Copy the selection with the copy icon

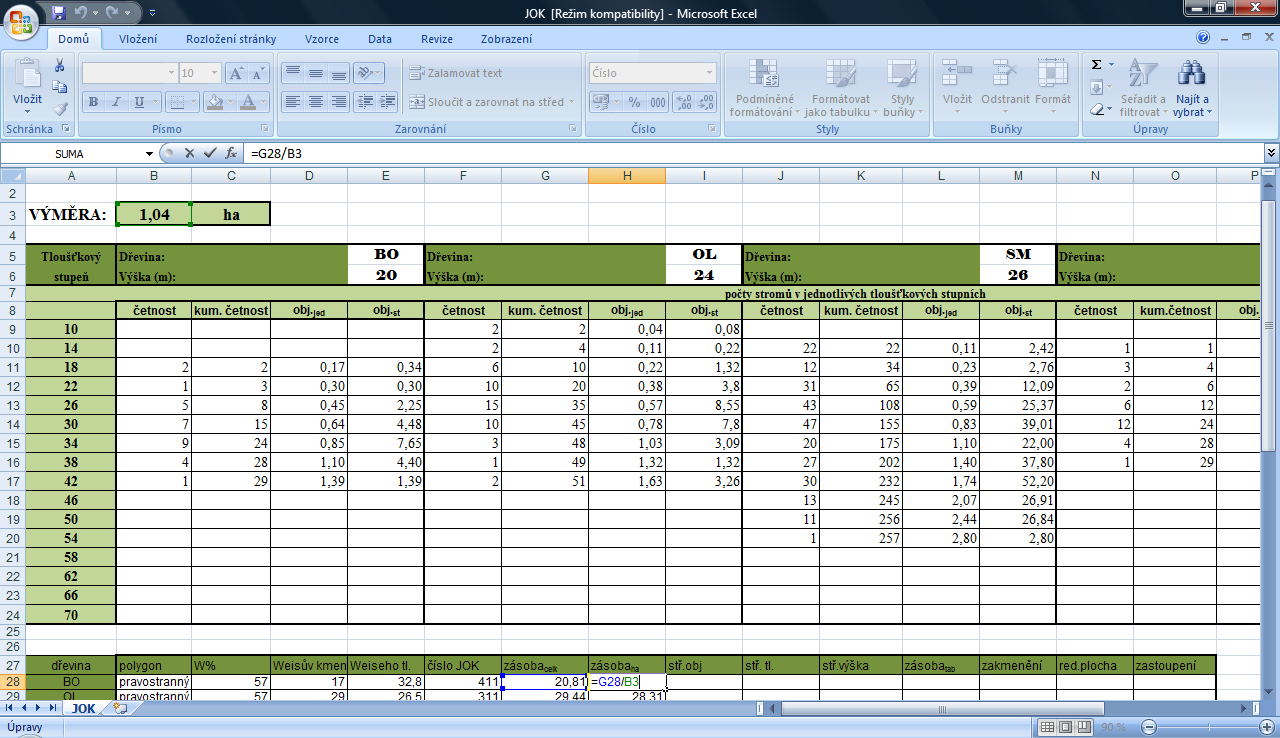click(59, 87)
